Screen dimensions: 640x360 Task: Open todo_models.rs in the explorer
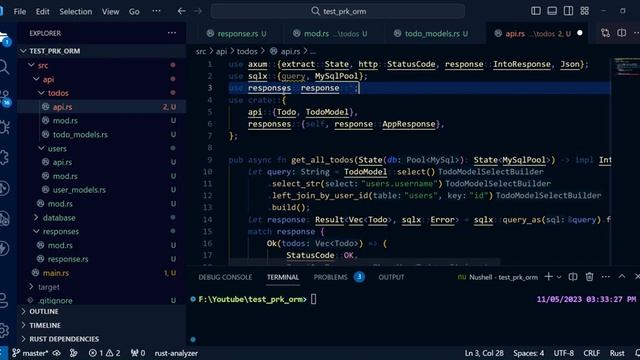point(102,135)
